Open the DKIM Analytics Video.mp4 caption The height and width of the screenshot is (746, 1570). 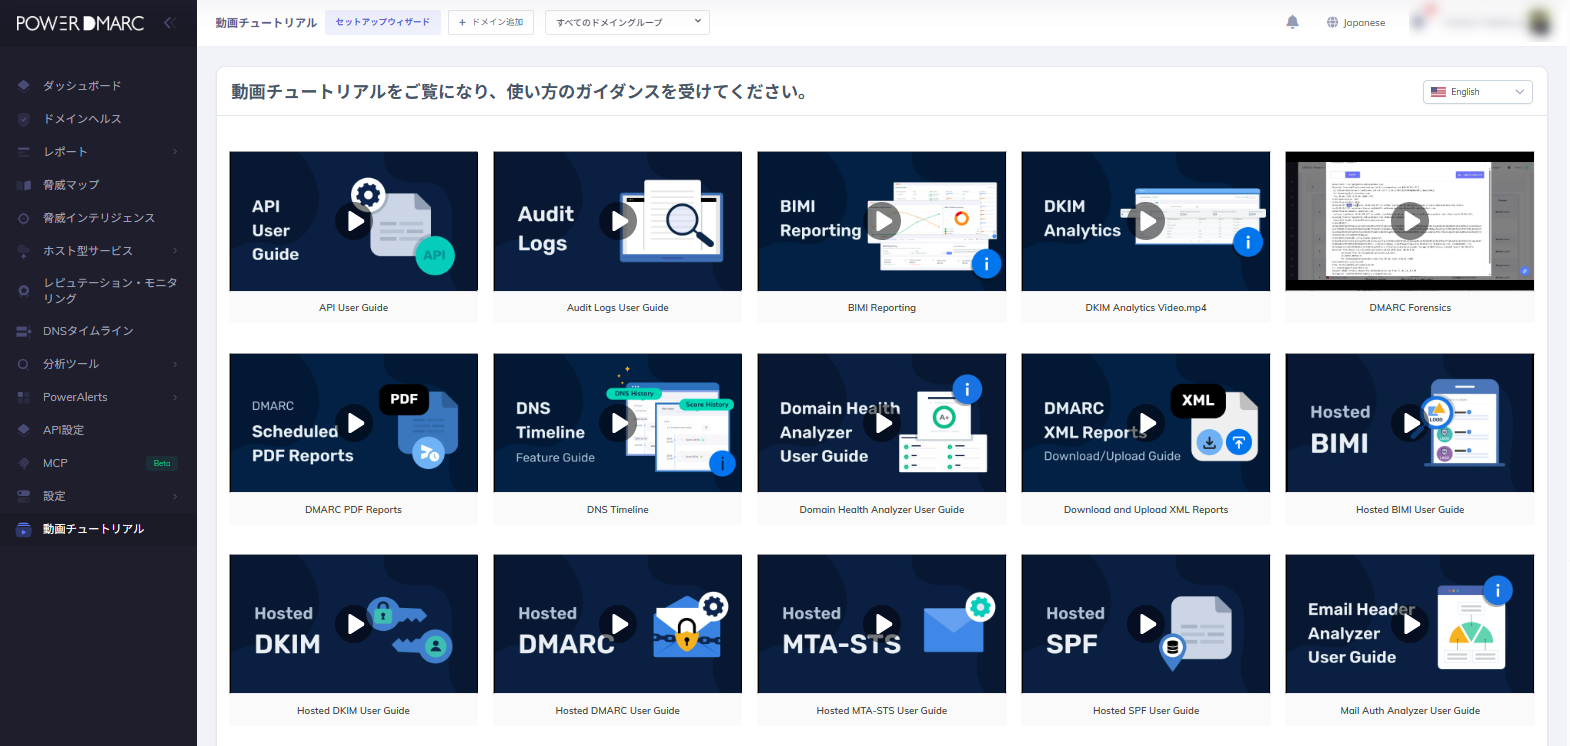[1146, 308]
